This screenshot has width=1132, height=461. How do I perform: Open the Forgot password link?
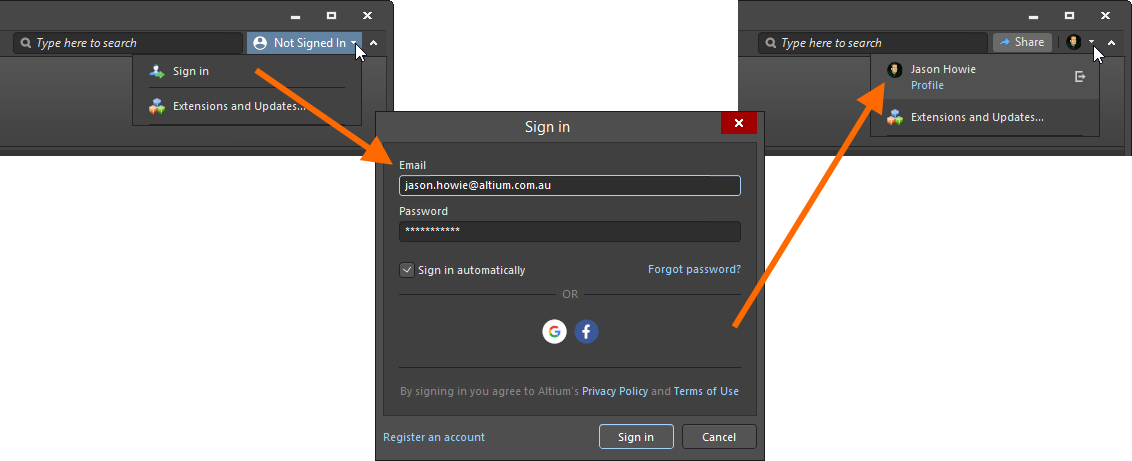tap(694, 269)
